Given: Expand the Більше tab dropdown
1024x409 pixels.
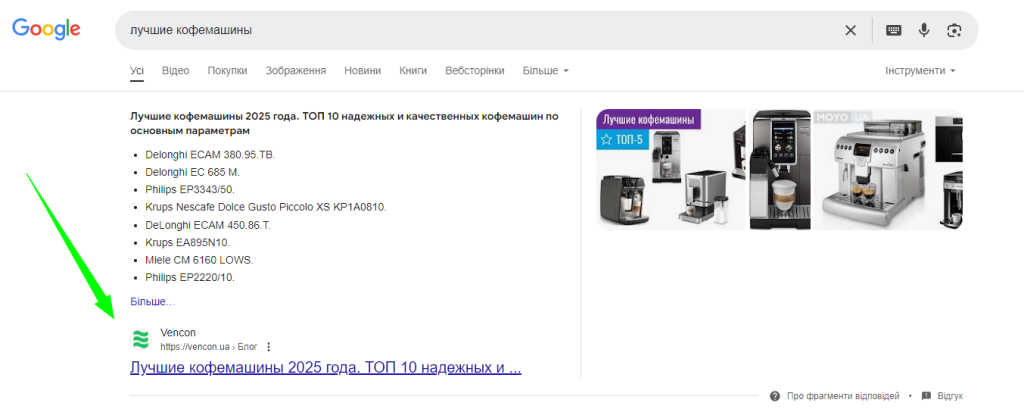Looking at the screenshot, I should 546,71.
